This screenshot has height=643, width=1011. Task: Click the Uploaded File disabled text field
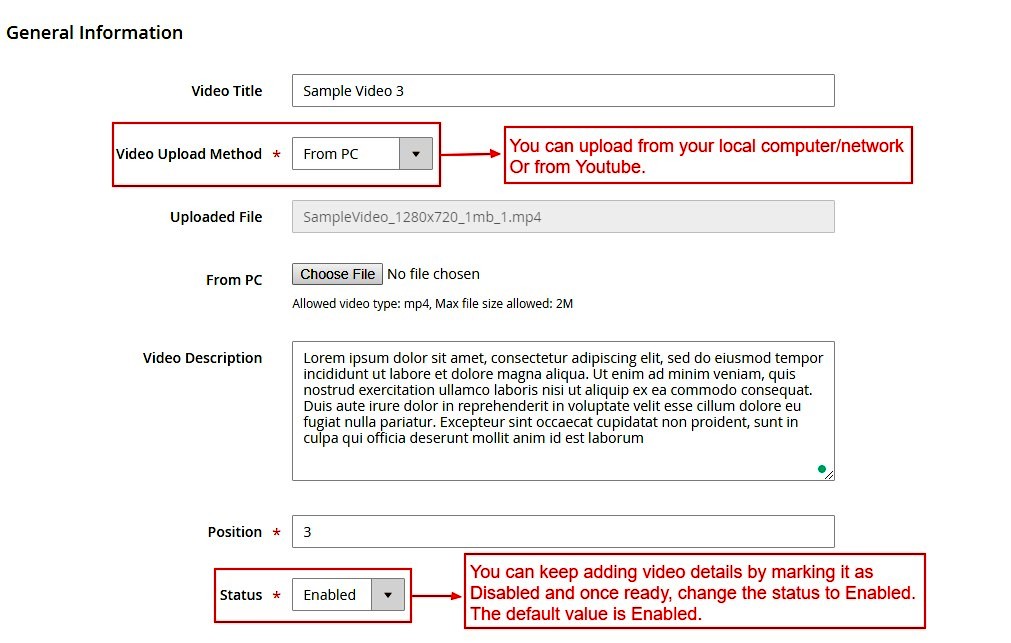(562, 217)
